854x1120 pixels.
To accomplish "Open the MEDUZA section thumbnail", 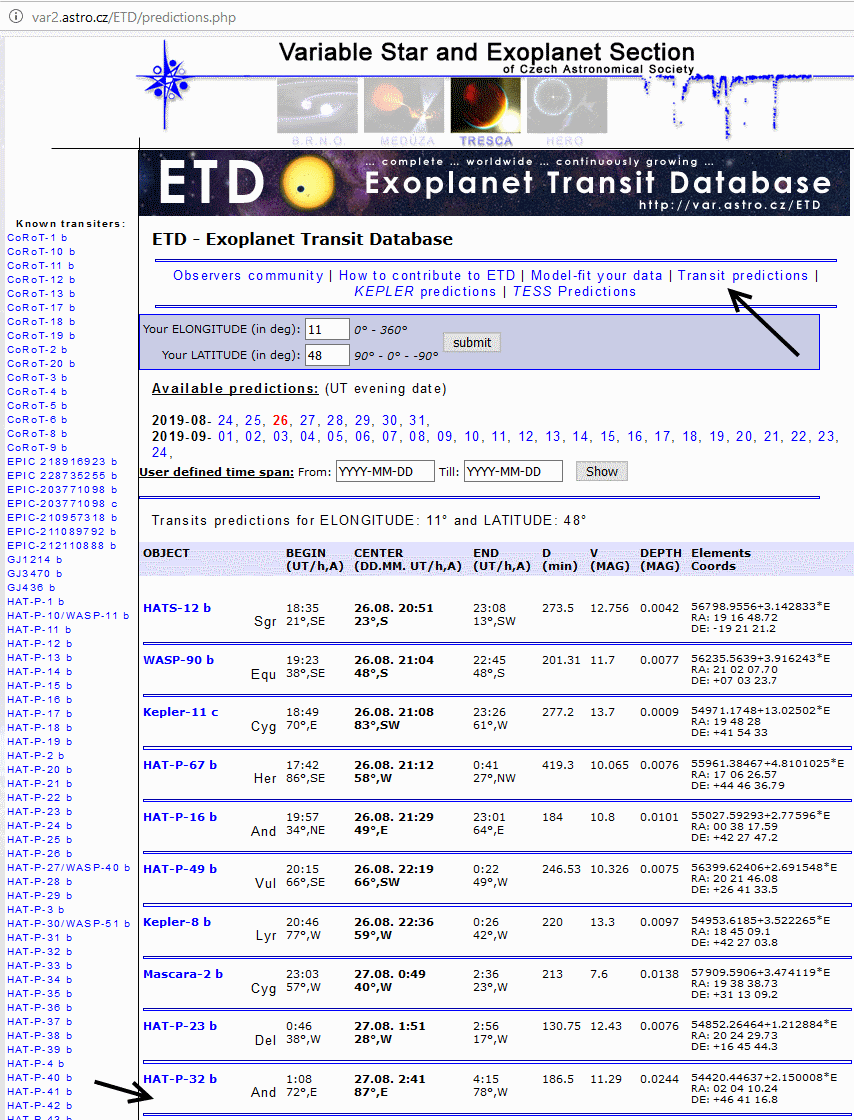I will click(403, 107).
